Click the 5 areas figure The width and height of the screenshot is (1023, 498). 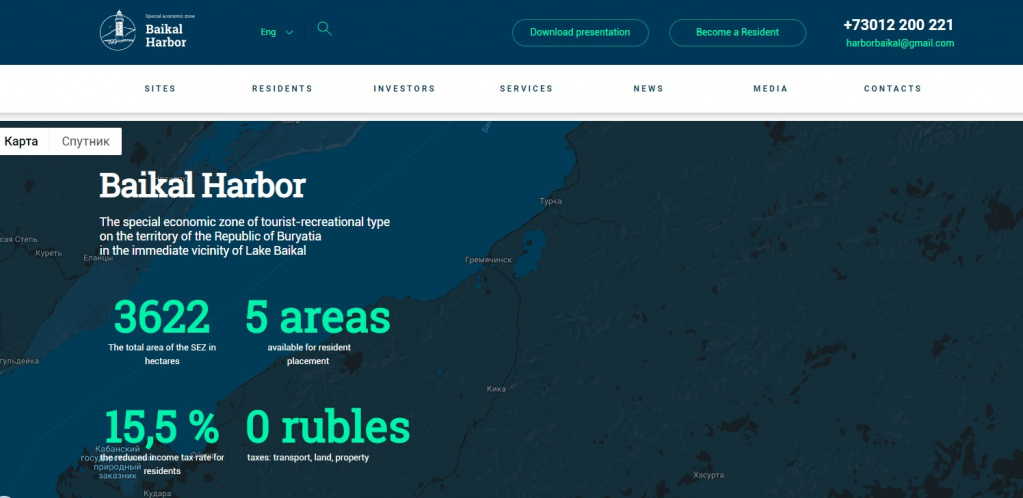[318, 317]
